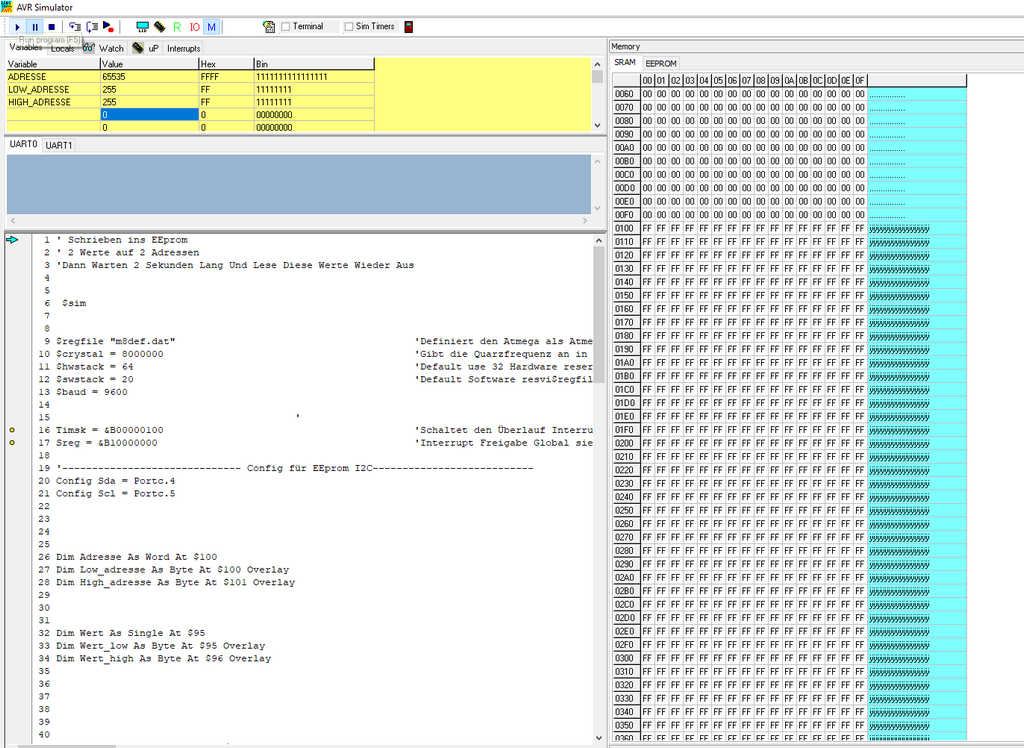
Task: Click memory row address 0060
Action: pos(625,94)
